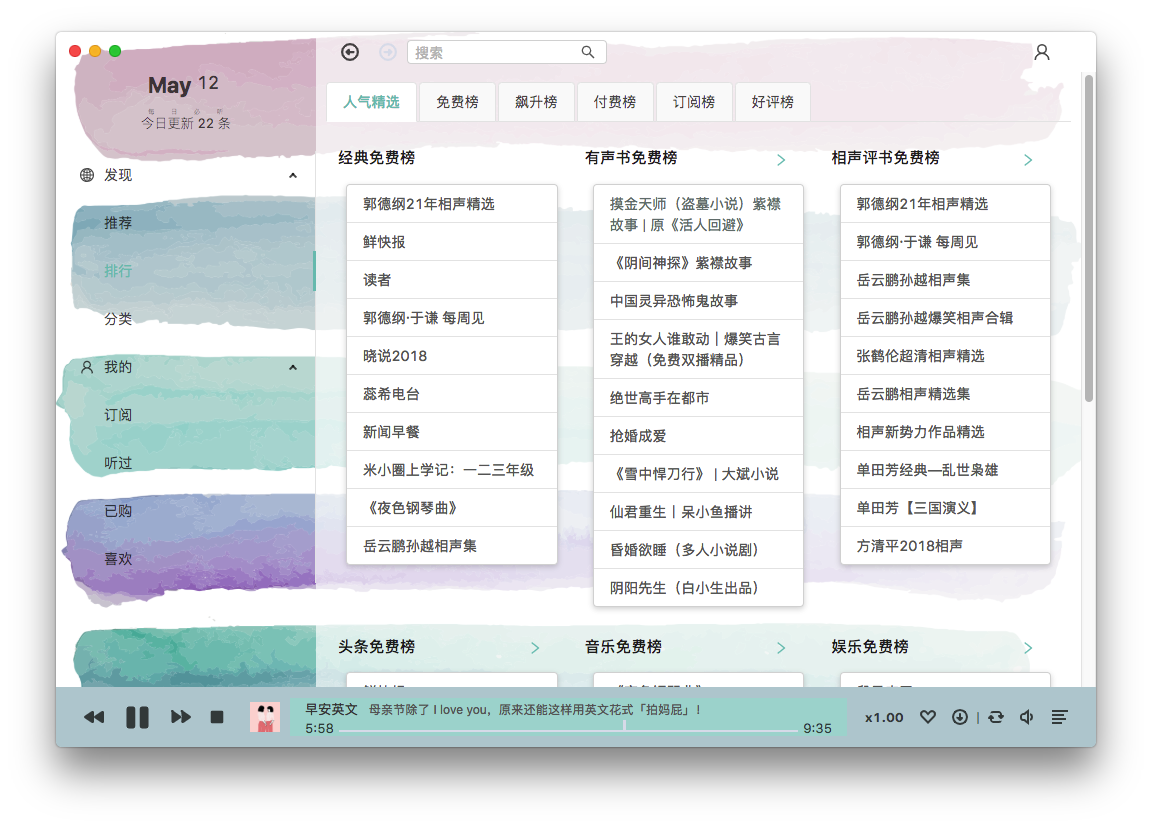Click the May 12 date header
This screenshot has width=1152, height=827.
click(184, 84)
